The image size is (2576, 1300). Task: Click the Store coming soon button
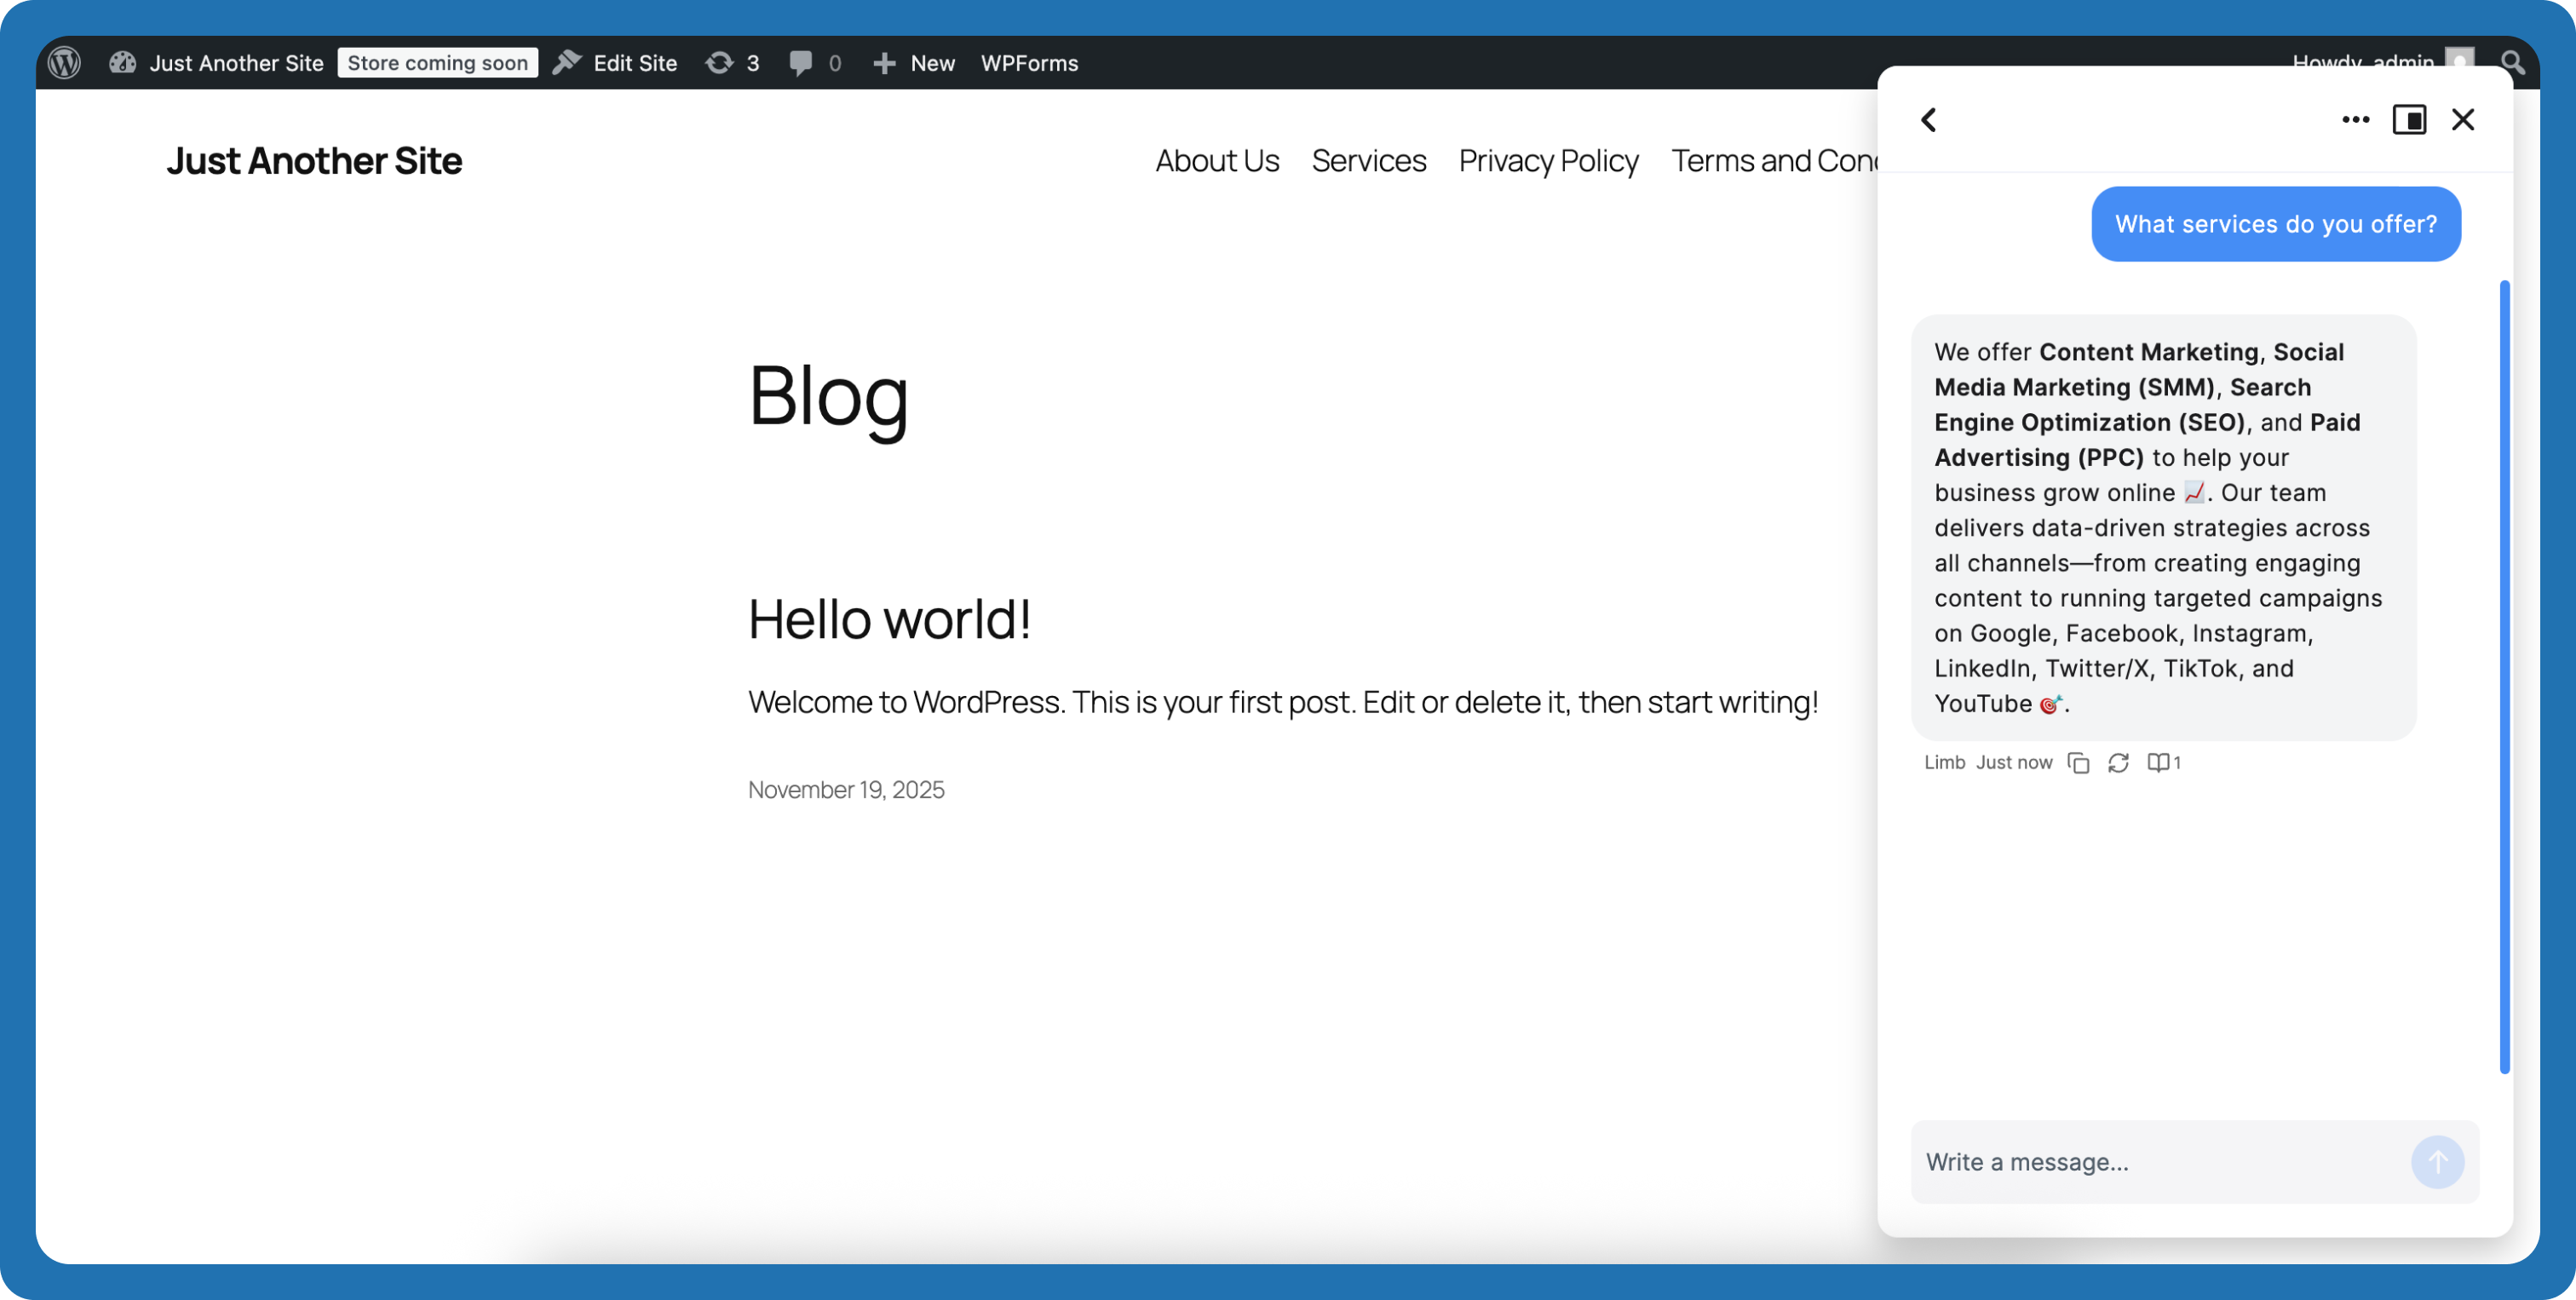point(437,62)
